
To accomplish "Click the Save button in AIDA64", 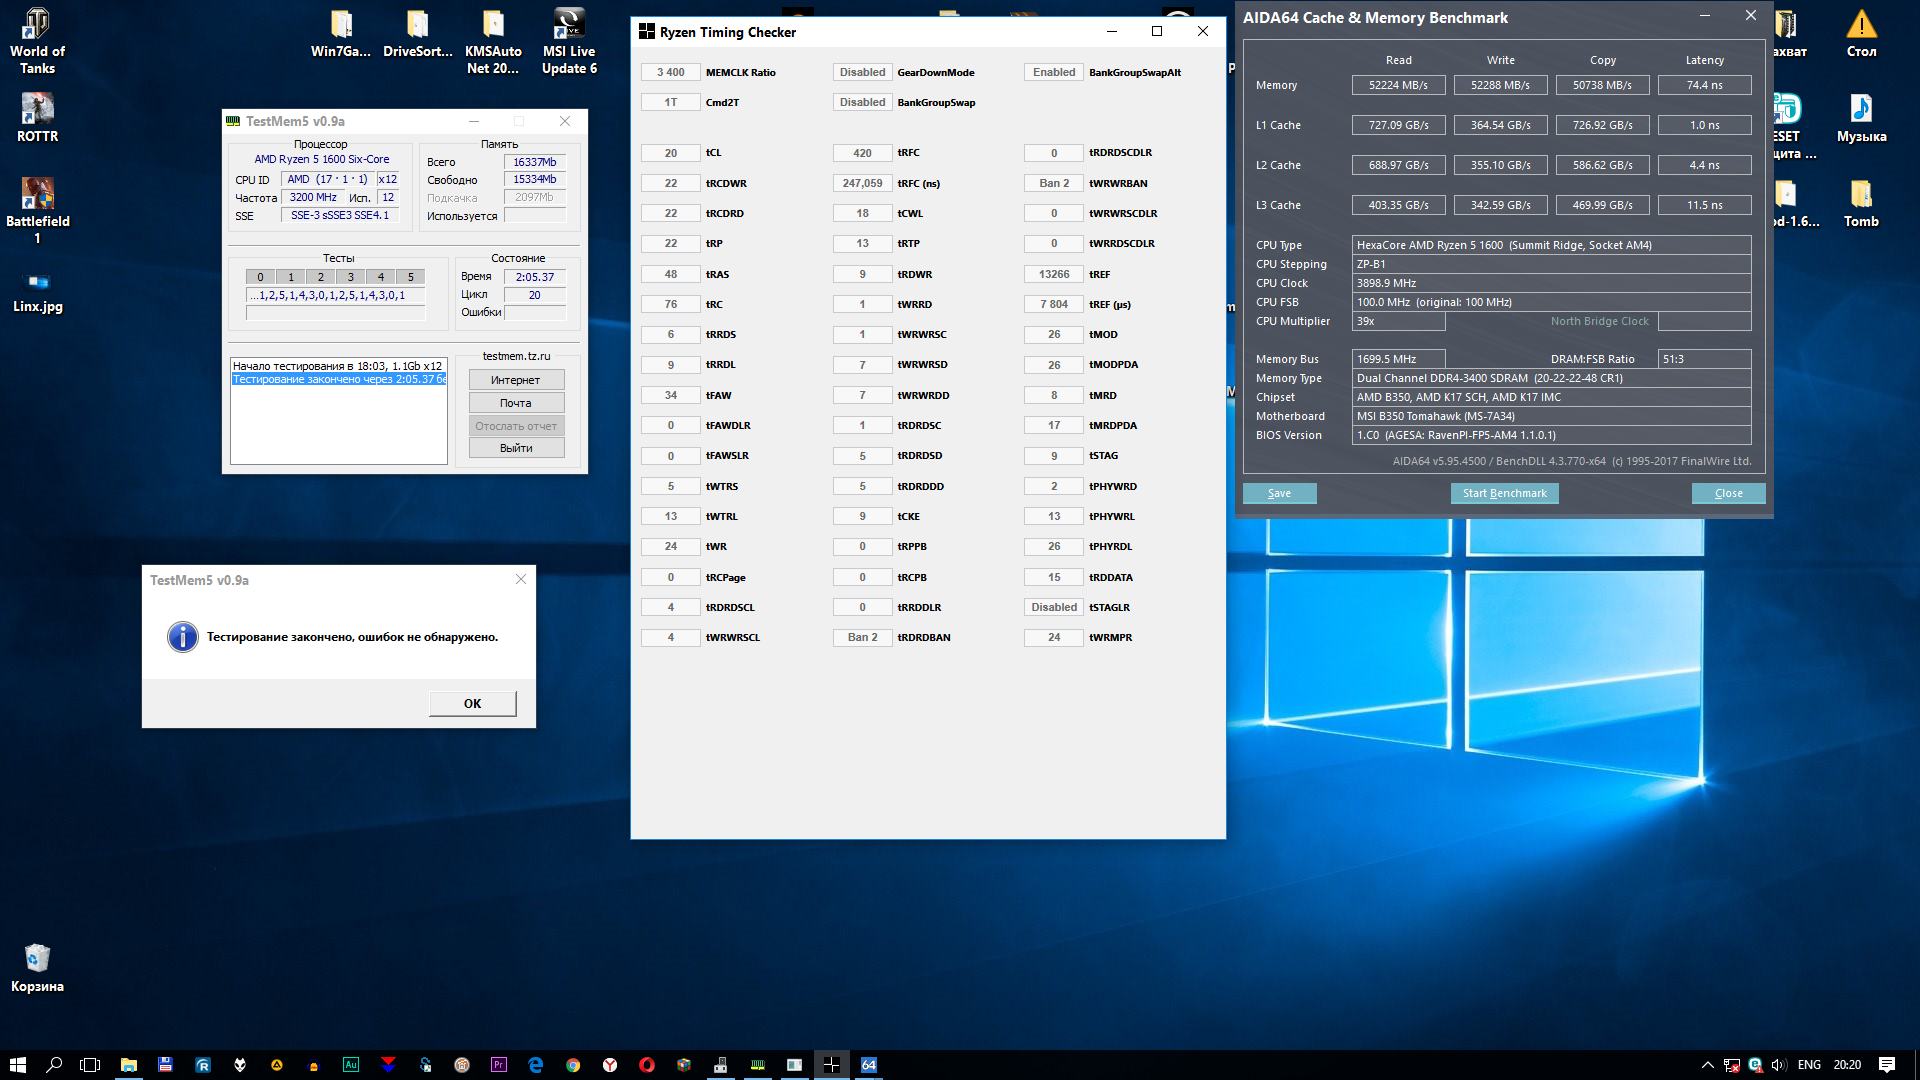I will (x=1279, y=493).
